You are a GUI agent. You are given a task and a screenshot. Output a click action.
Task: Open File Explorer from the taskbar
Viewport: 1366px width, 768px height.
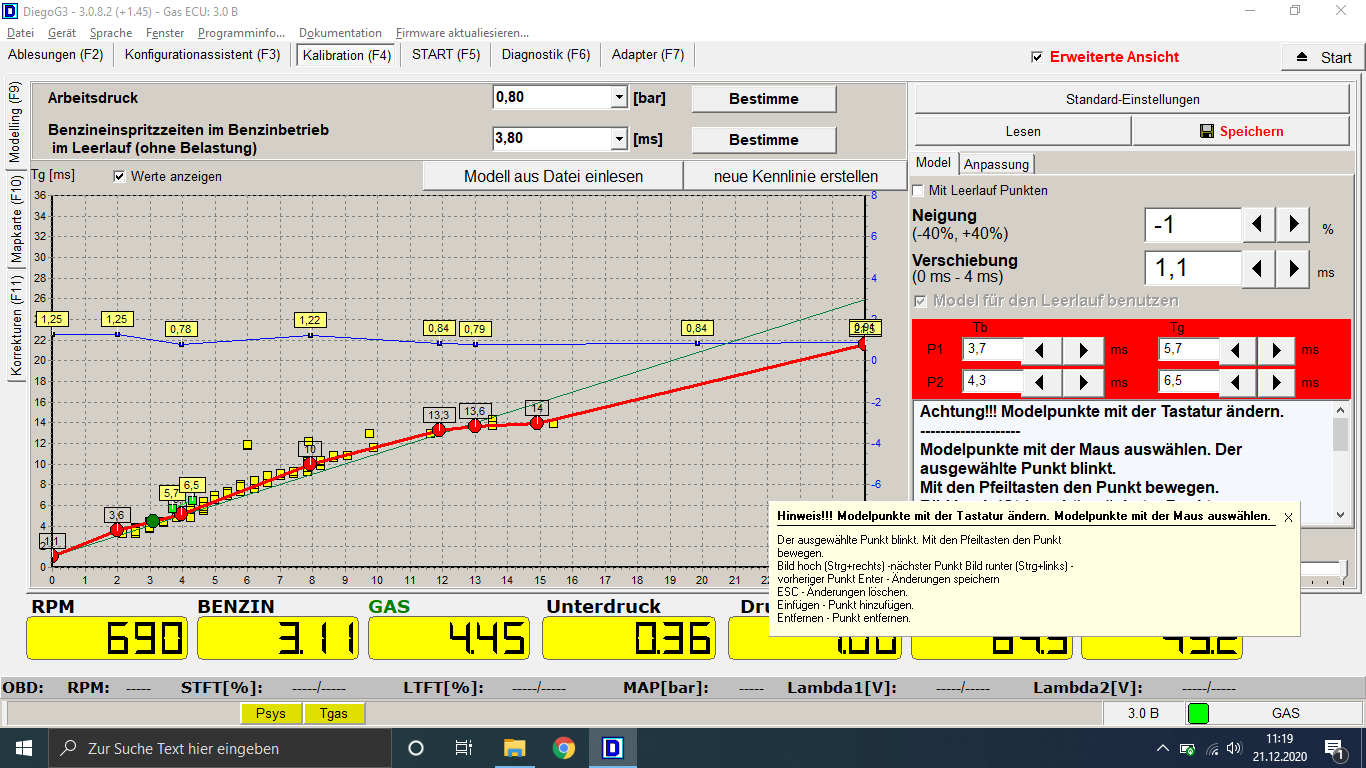[x=514, y=748]
